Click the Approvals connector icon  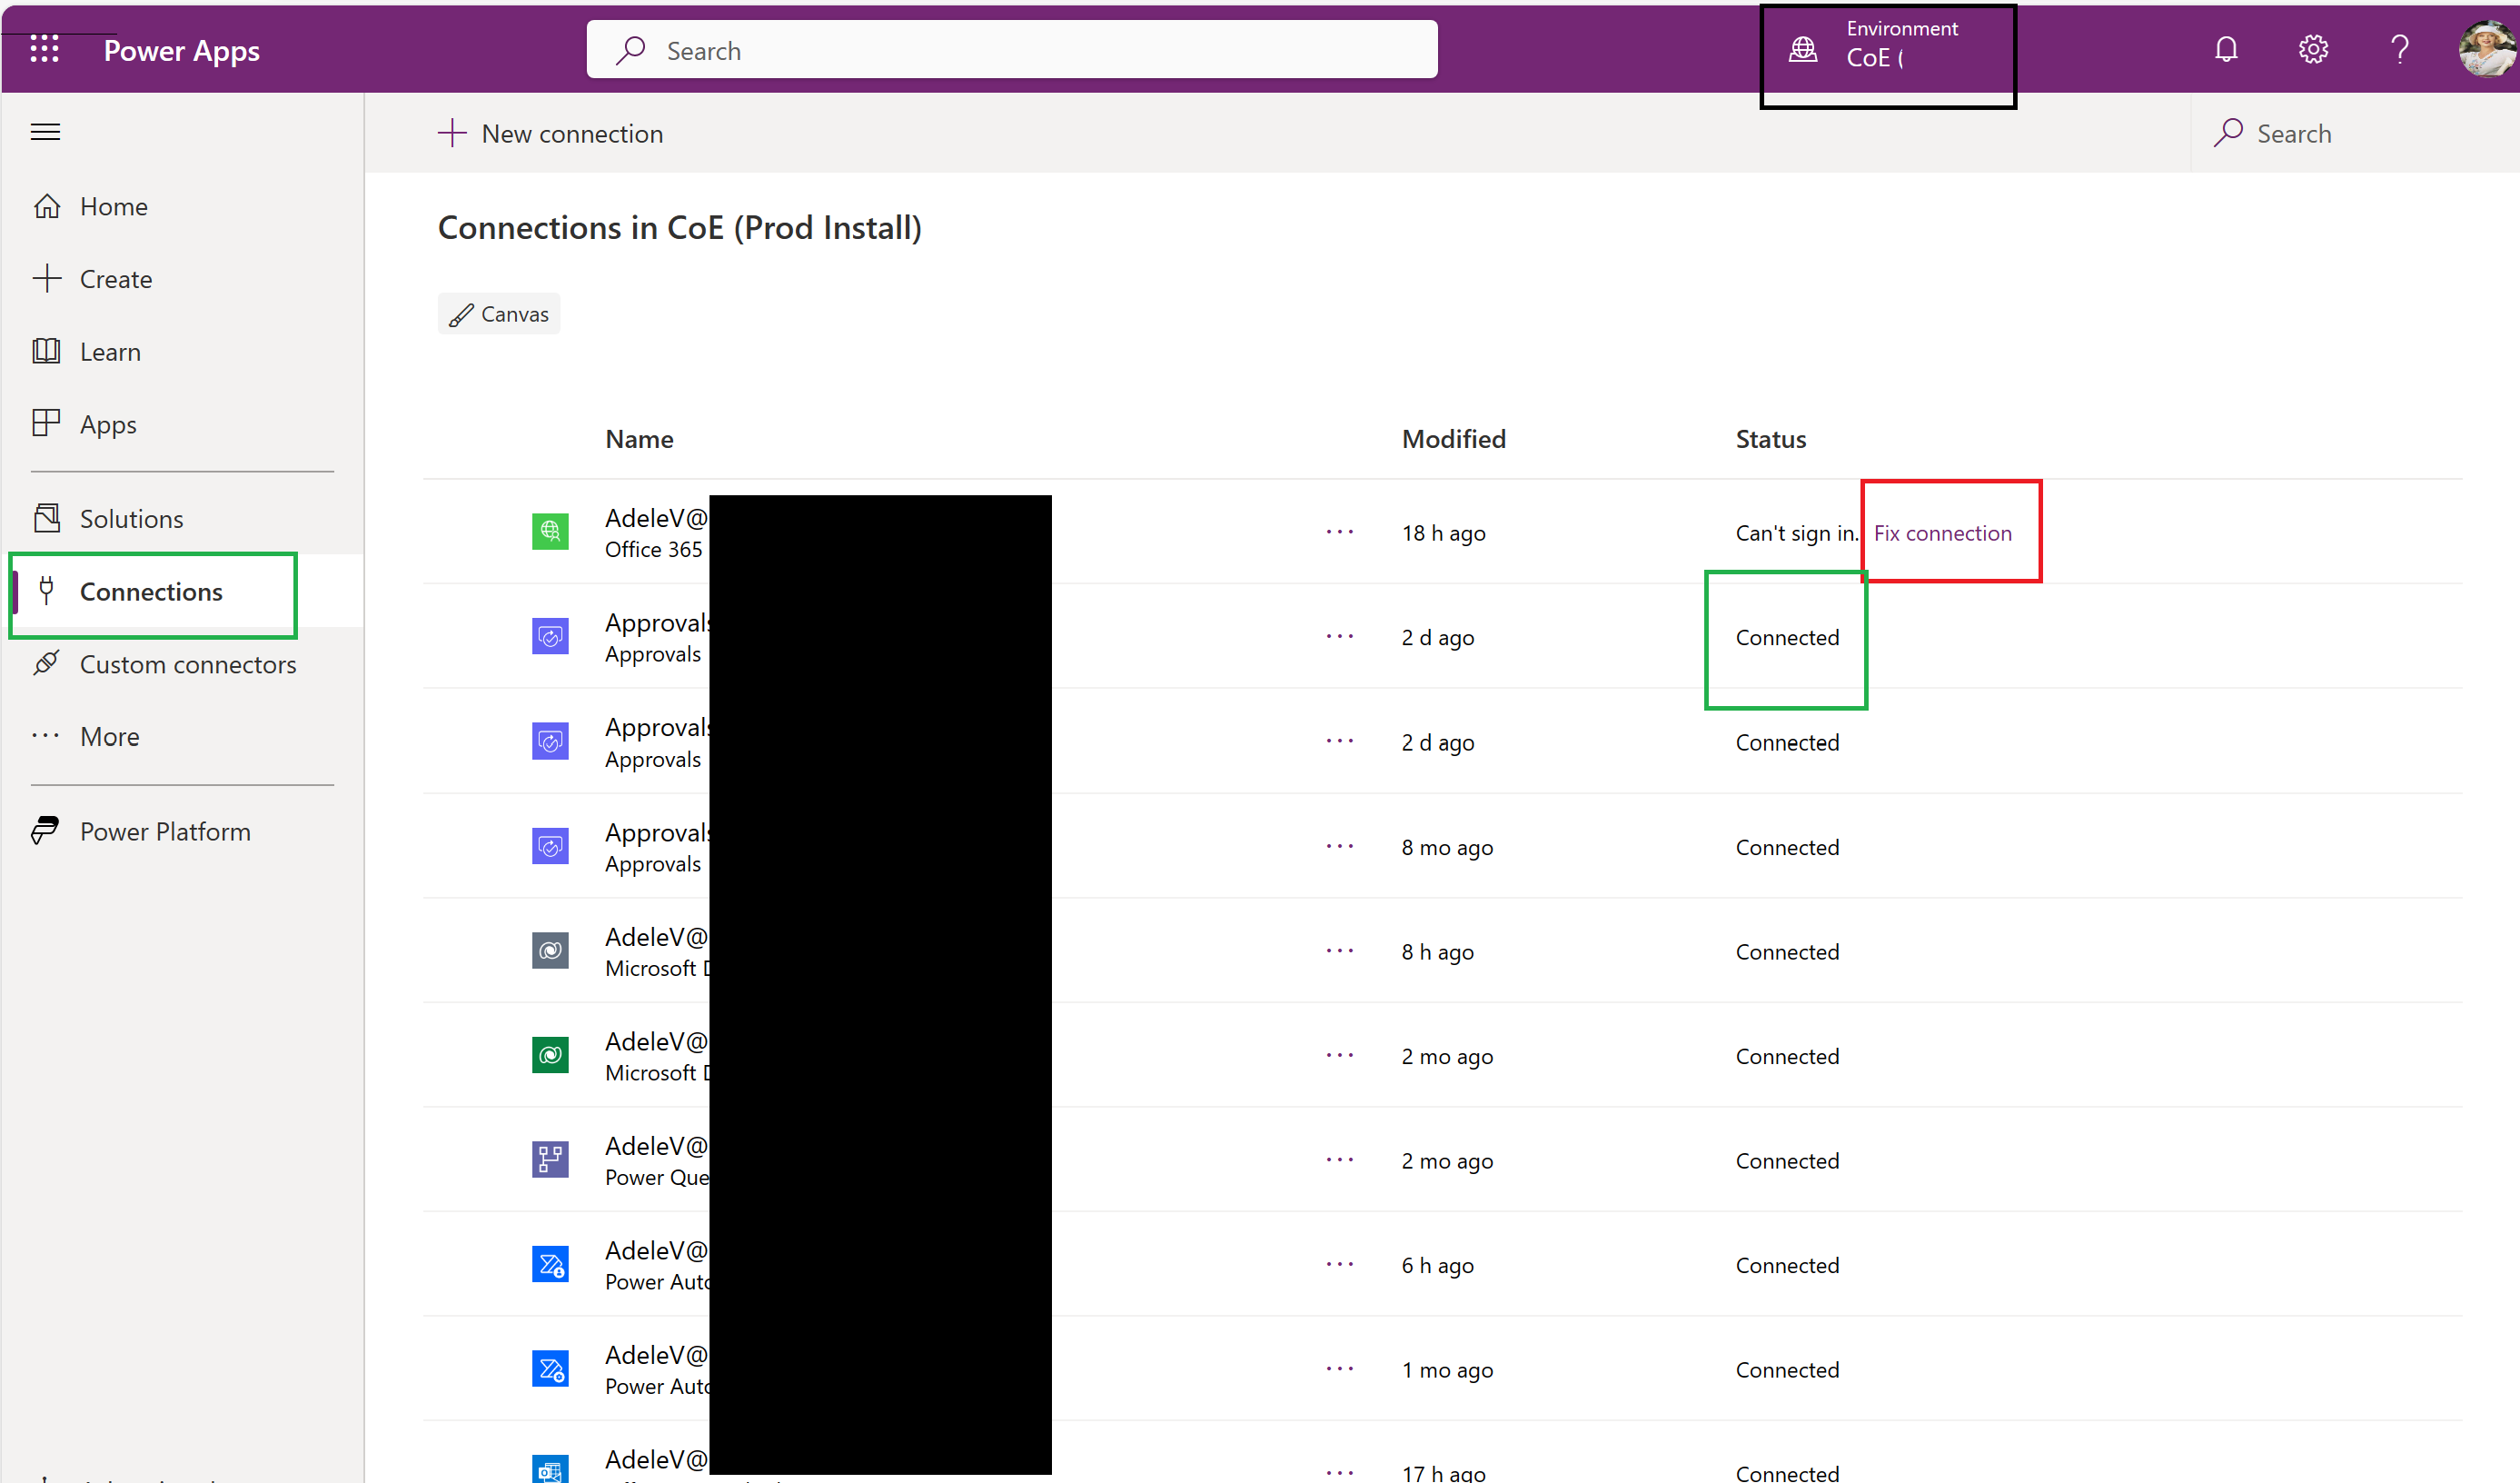click(x=550, y=637)
